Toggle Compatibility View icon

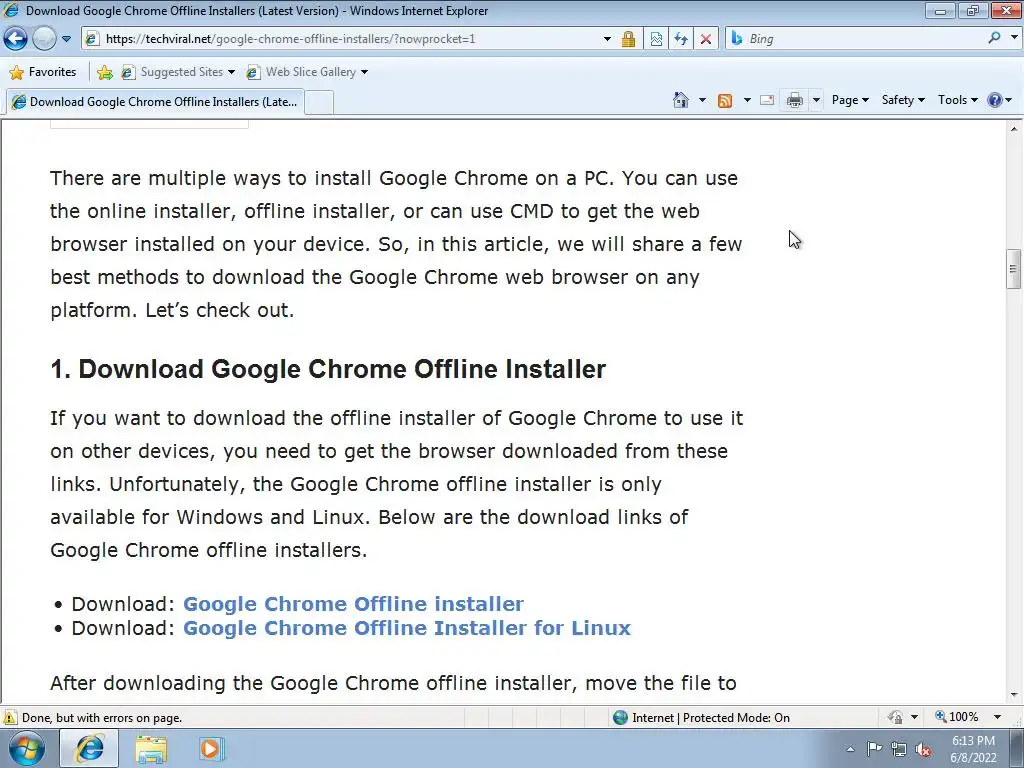(x=656, y=39)
